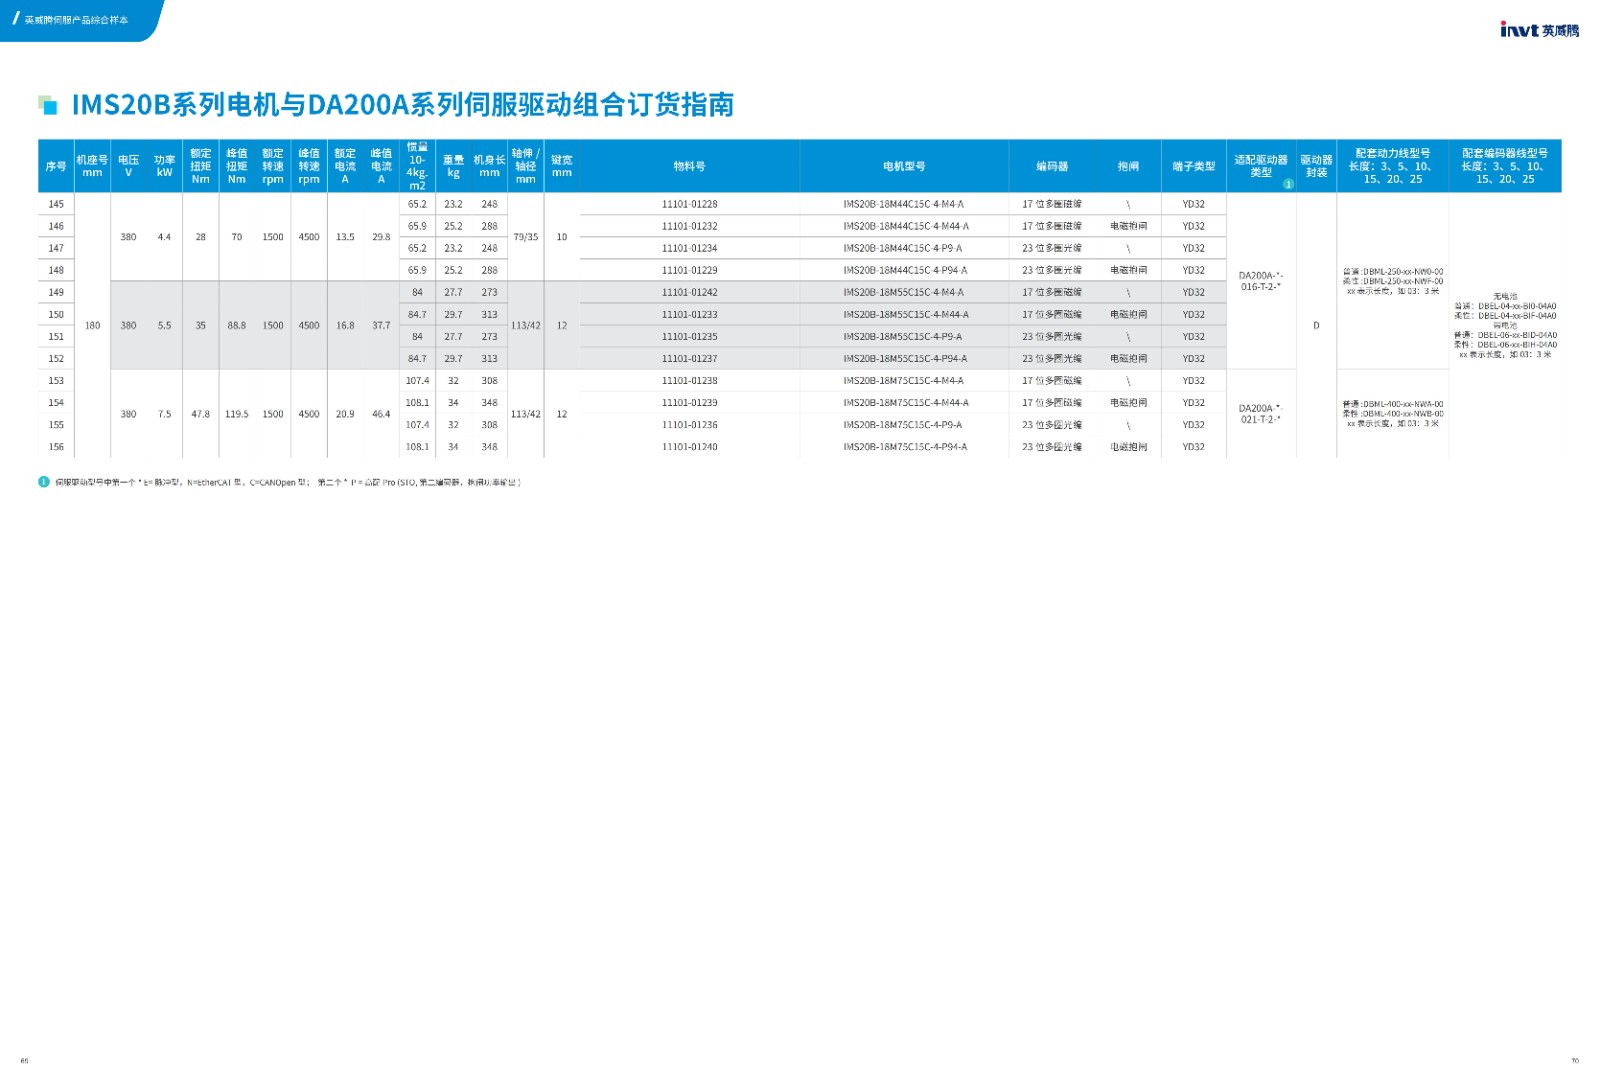The width and height of the screenshot is (1600, 1085).
Task: Select the page title IMS20B系列电机与DA200A系列伺服驱动组合订货指南
Action: point(403,105)
